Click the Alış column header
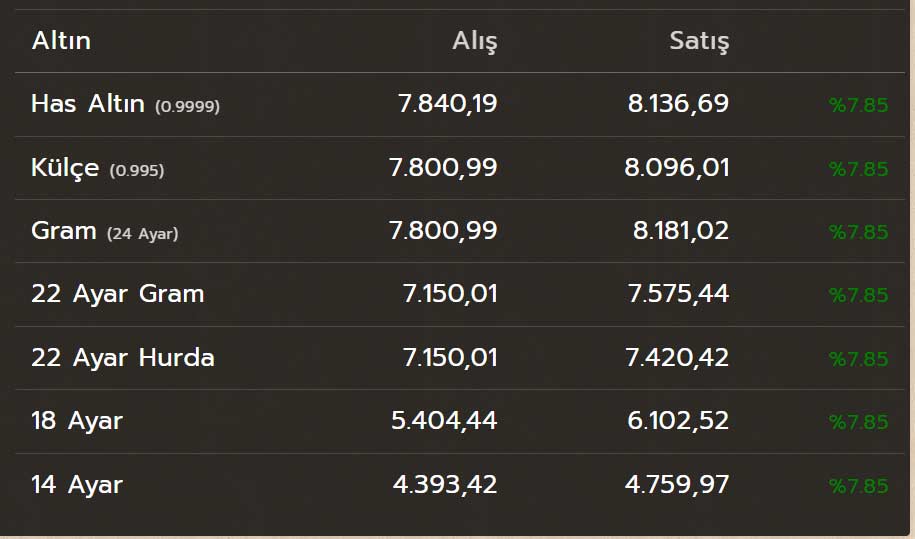This screenshot has height=539, width=915. [474, 41]
